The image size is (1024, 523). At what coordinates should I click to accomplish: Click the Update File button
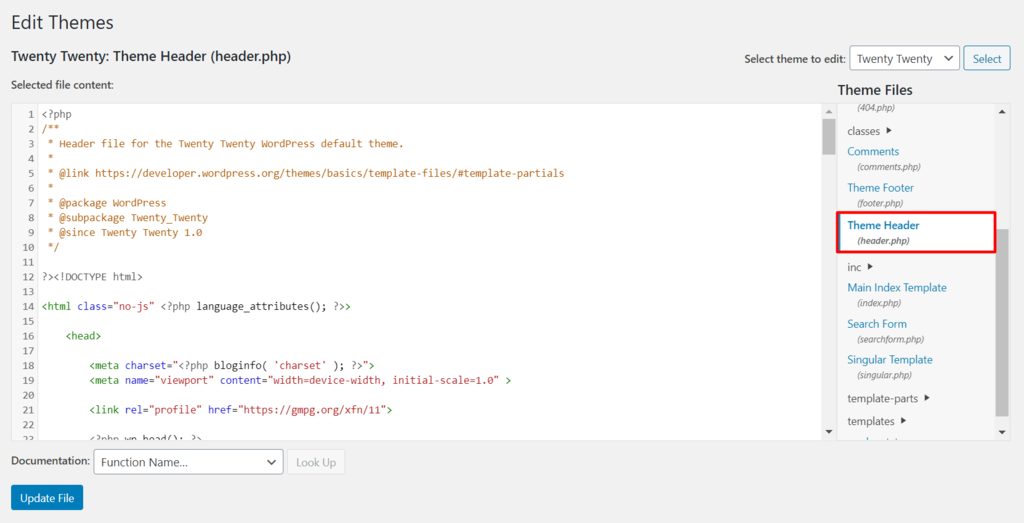pyautogui.click(x=47, y=498)
